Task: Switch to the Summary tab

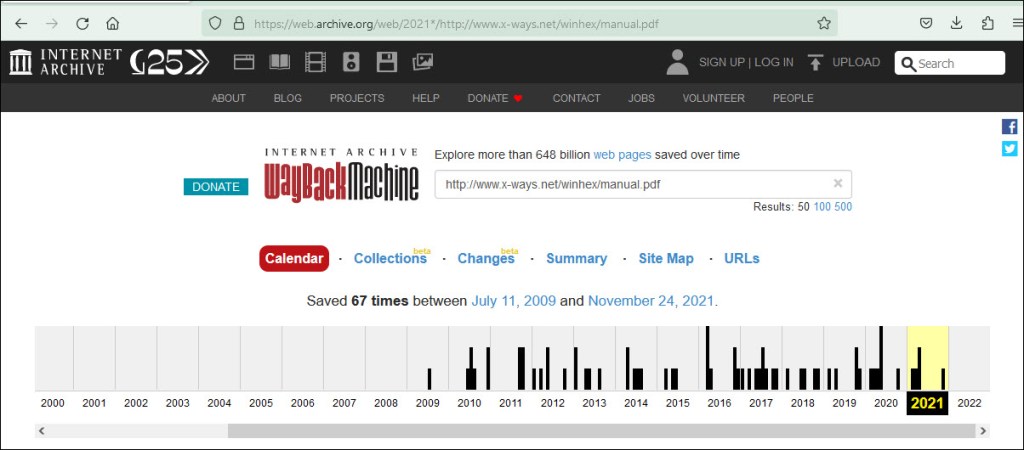Action: 577,259
